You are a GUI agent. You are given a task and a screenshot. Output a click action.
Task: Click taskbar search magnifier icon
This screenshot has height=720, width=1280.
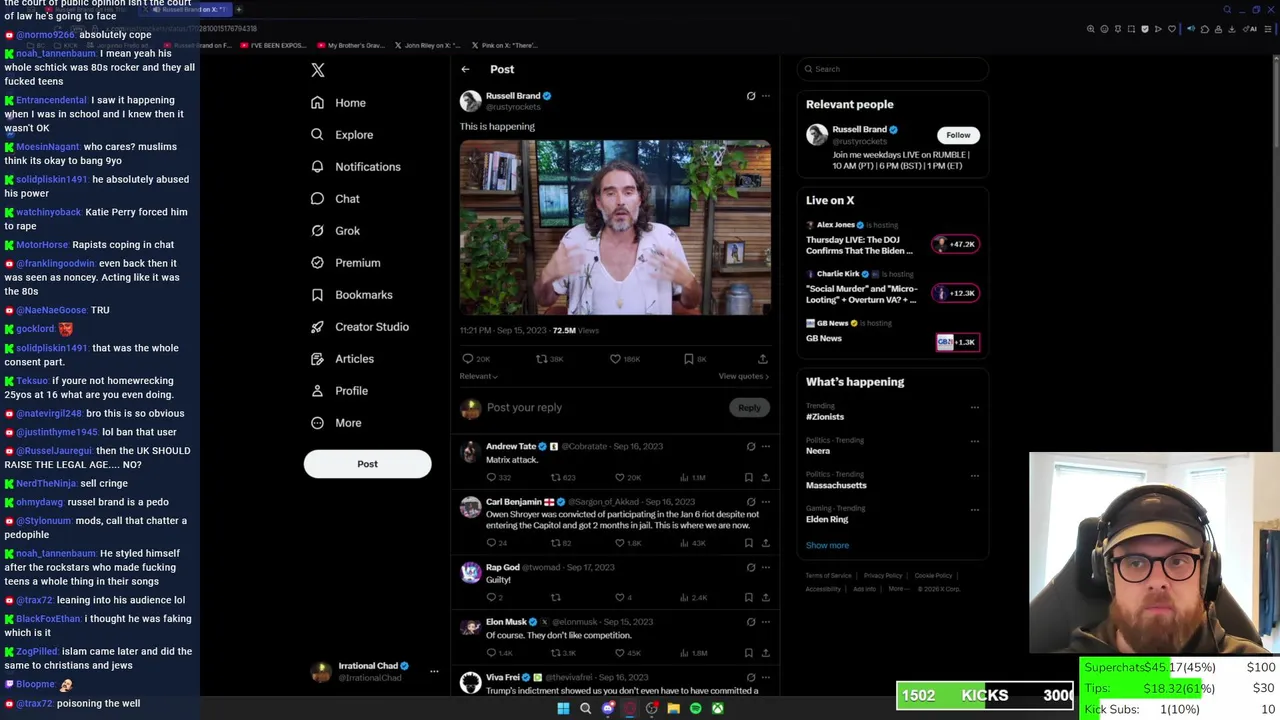coord(586,709)
